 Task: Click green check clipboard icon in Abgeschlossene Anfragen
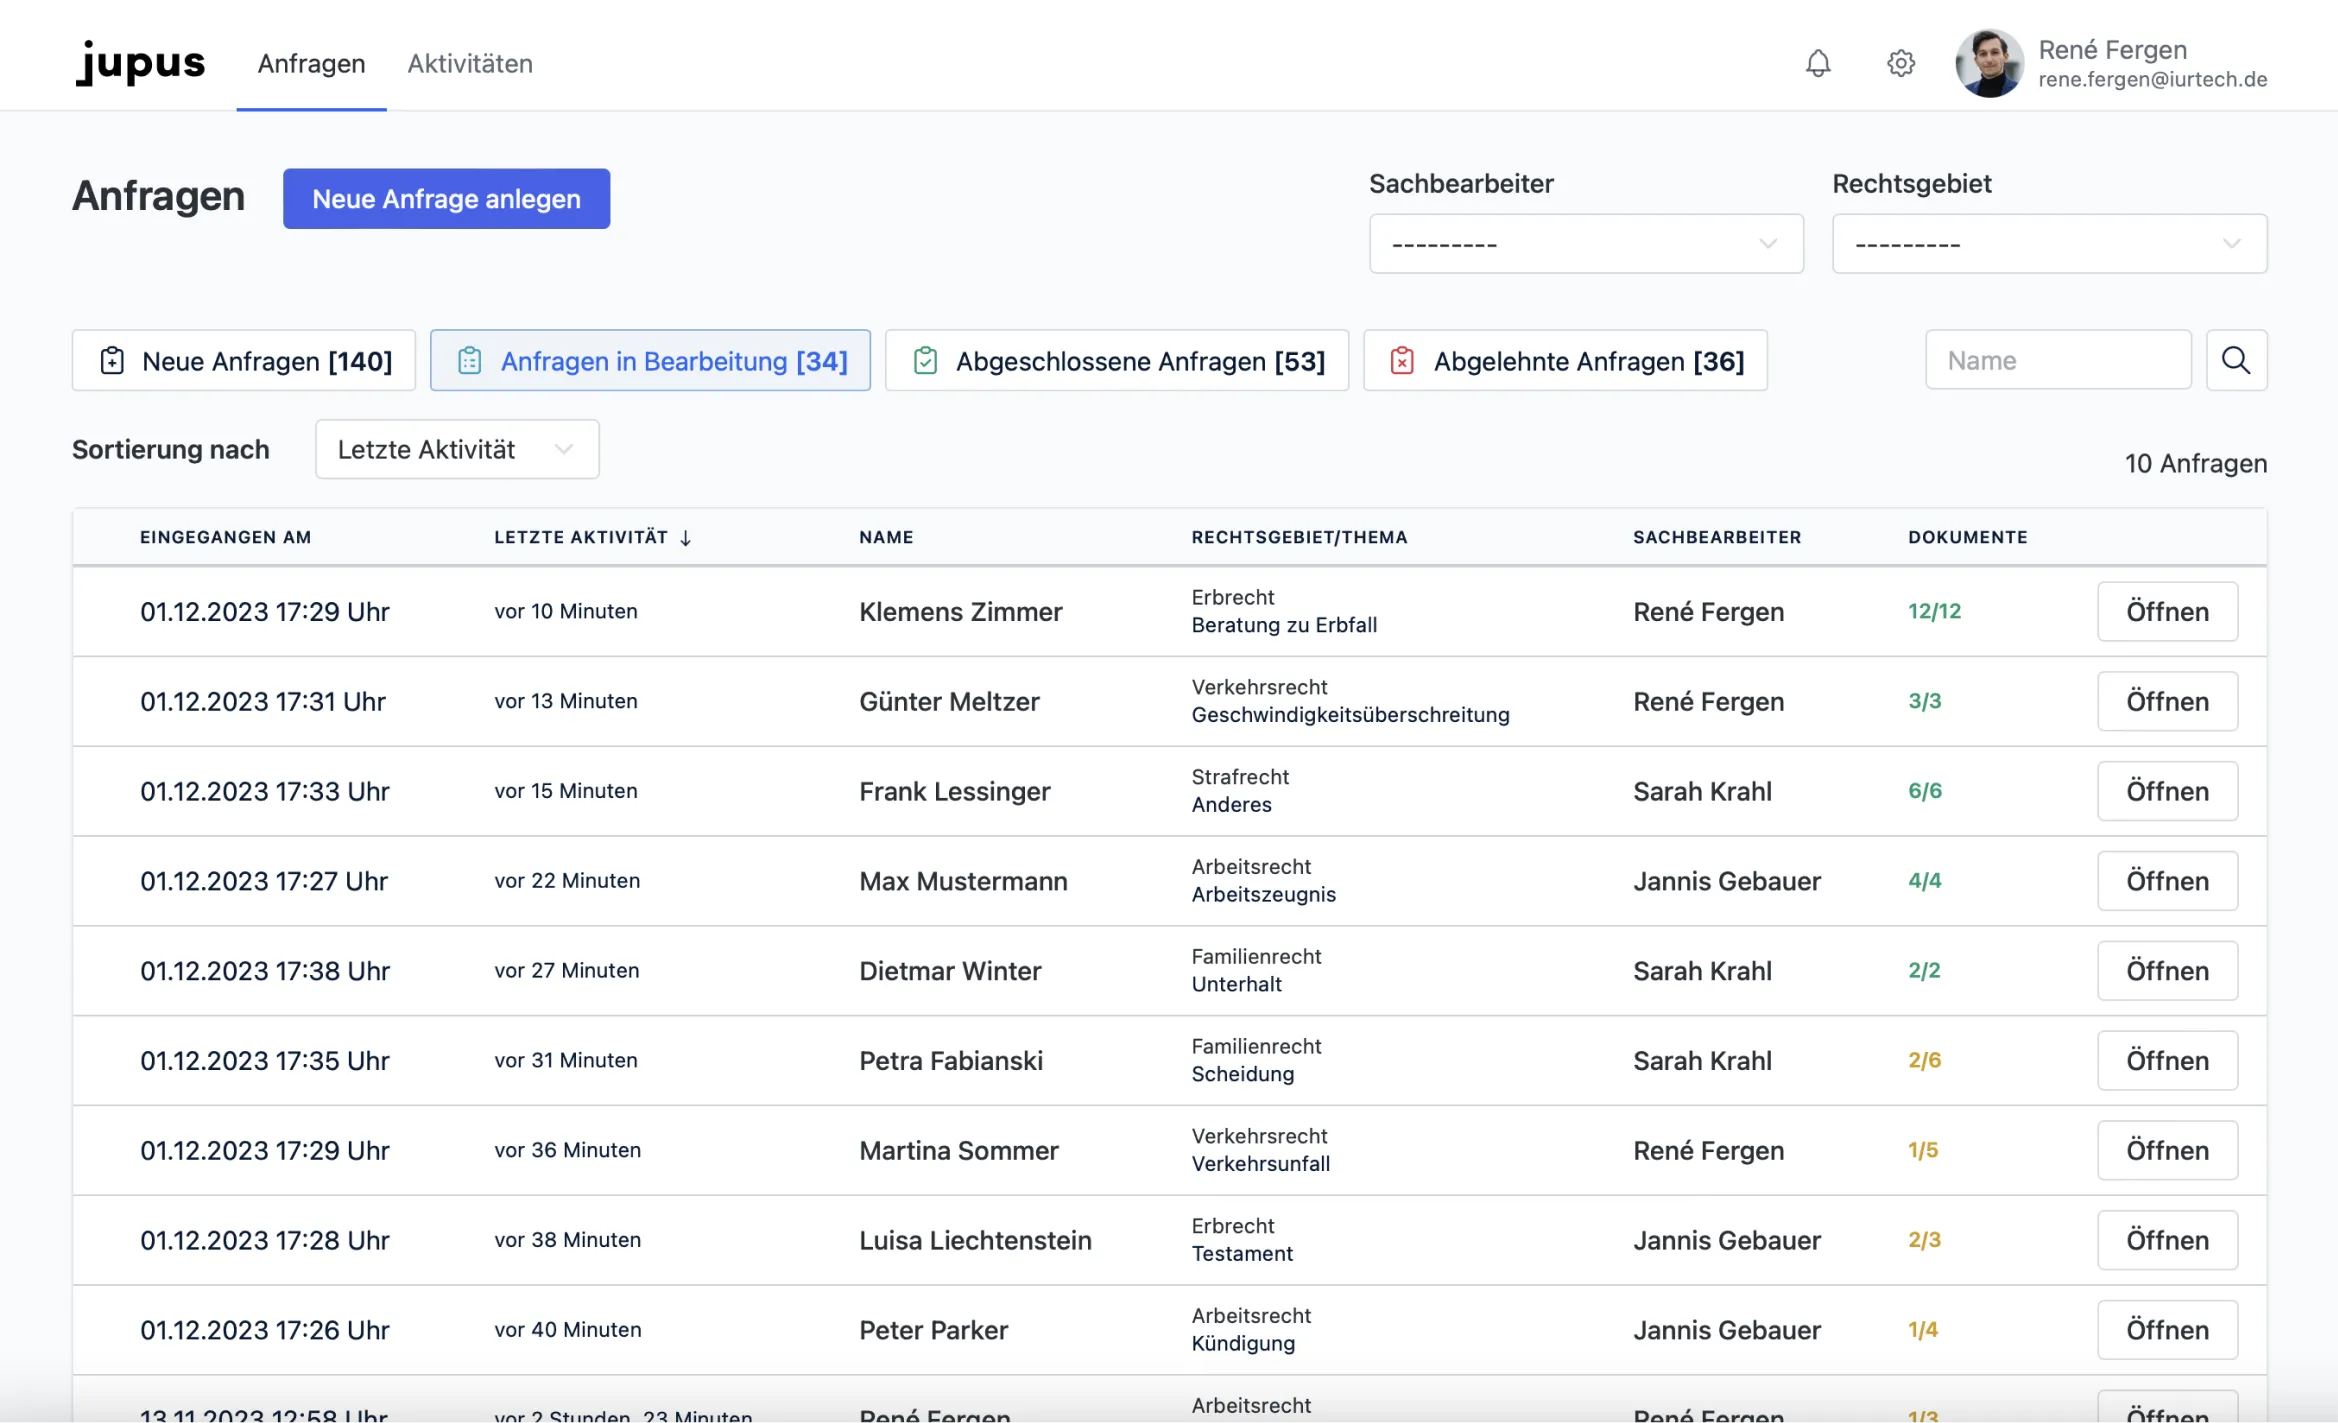point(925,360)
